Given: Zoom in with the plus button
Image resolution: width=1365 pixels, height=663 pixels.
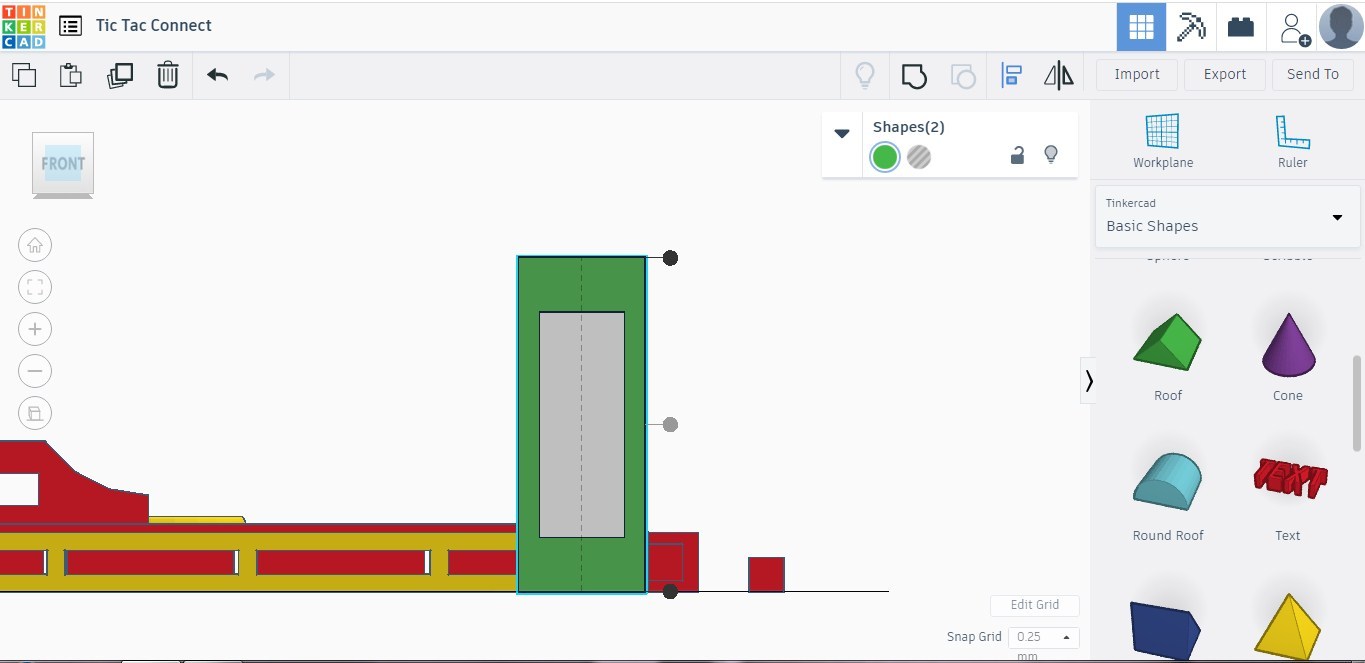Looking at the screenshot, I should tap(35, 329).
